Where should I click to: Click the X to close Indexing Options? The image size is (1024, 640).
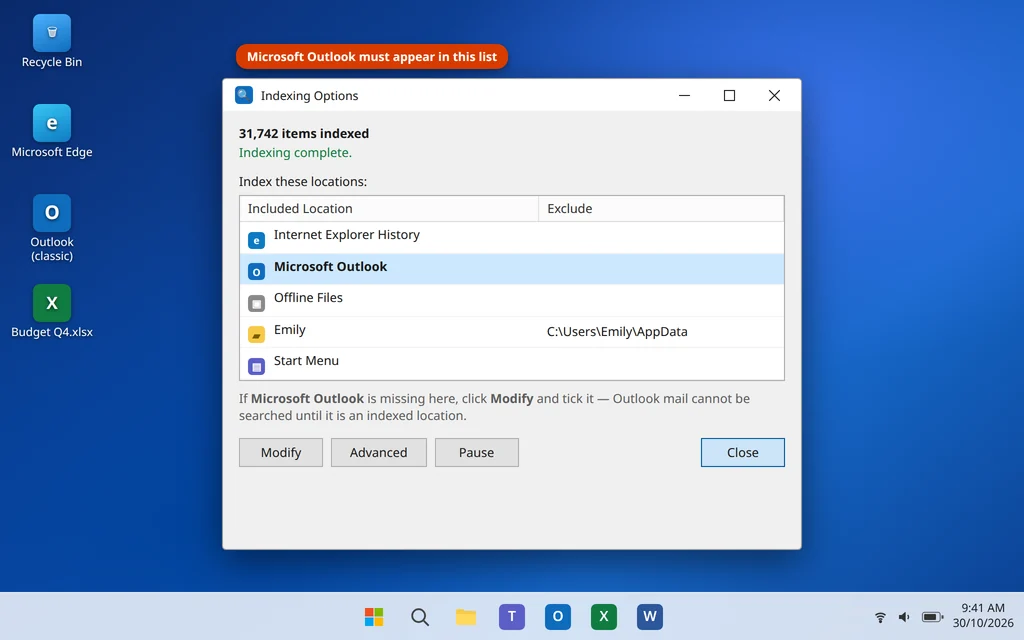[775, 95]
